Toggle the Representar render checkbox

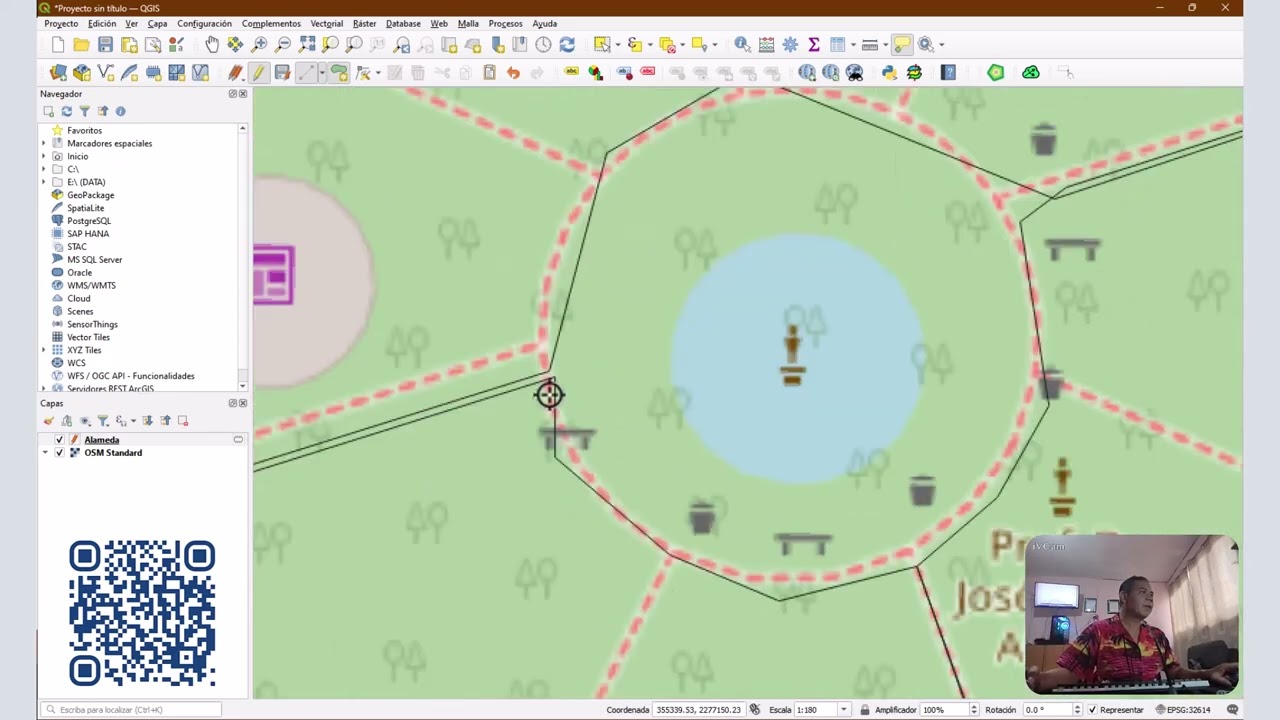pos(1092,710)
